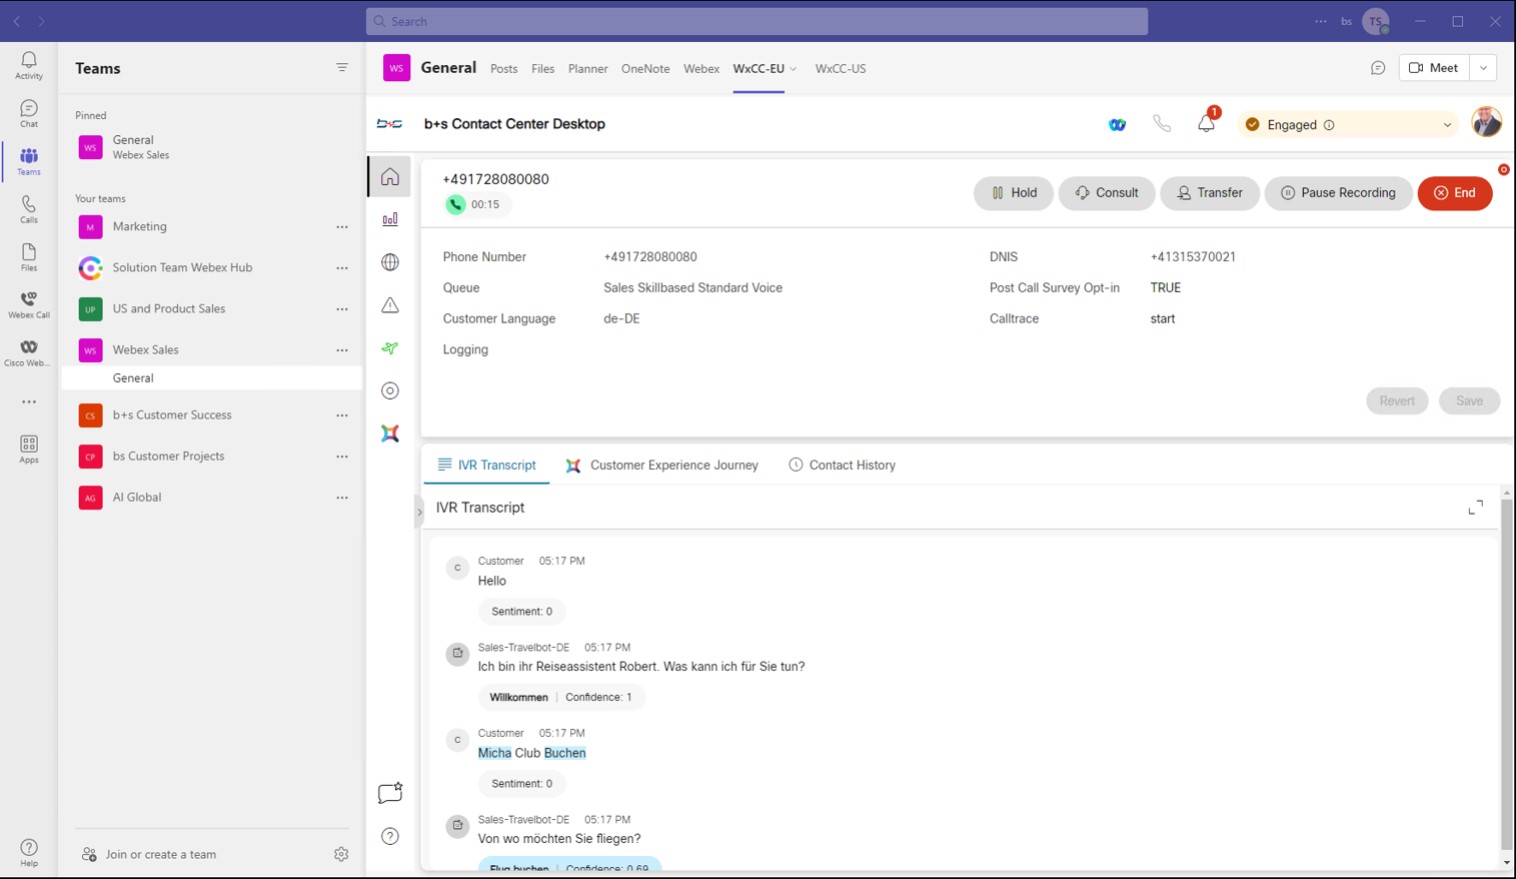Viewport: 1516px width, 879px height.
Task: Open the circular target icon in sidebar
Action: 390,391
